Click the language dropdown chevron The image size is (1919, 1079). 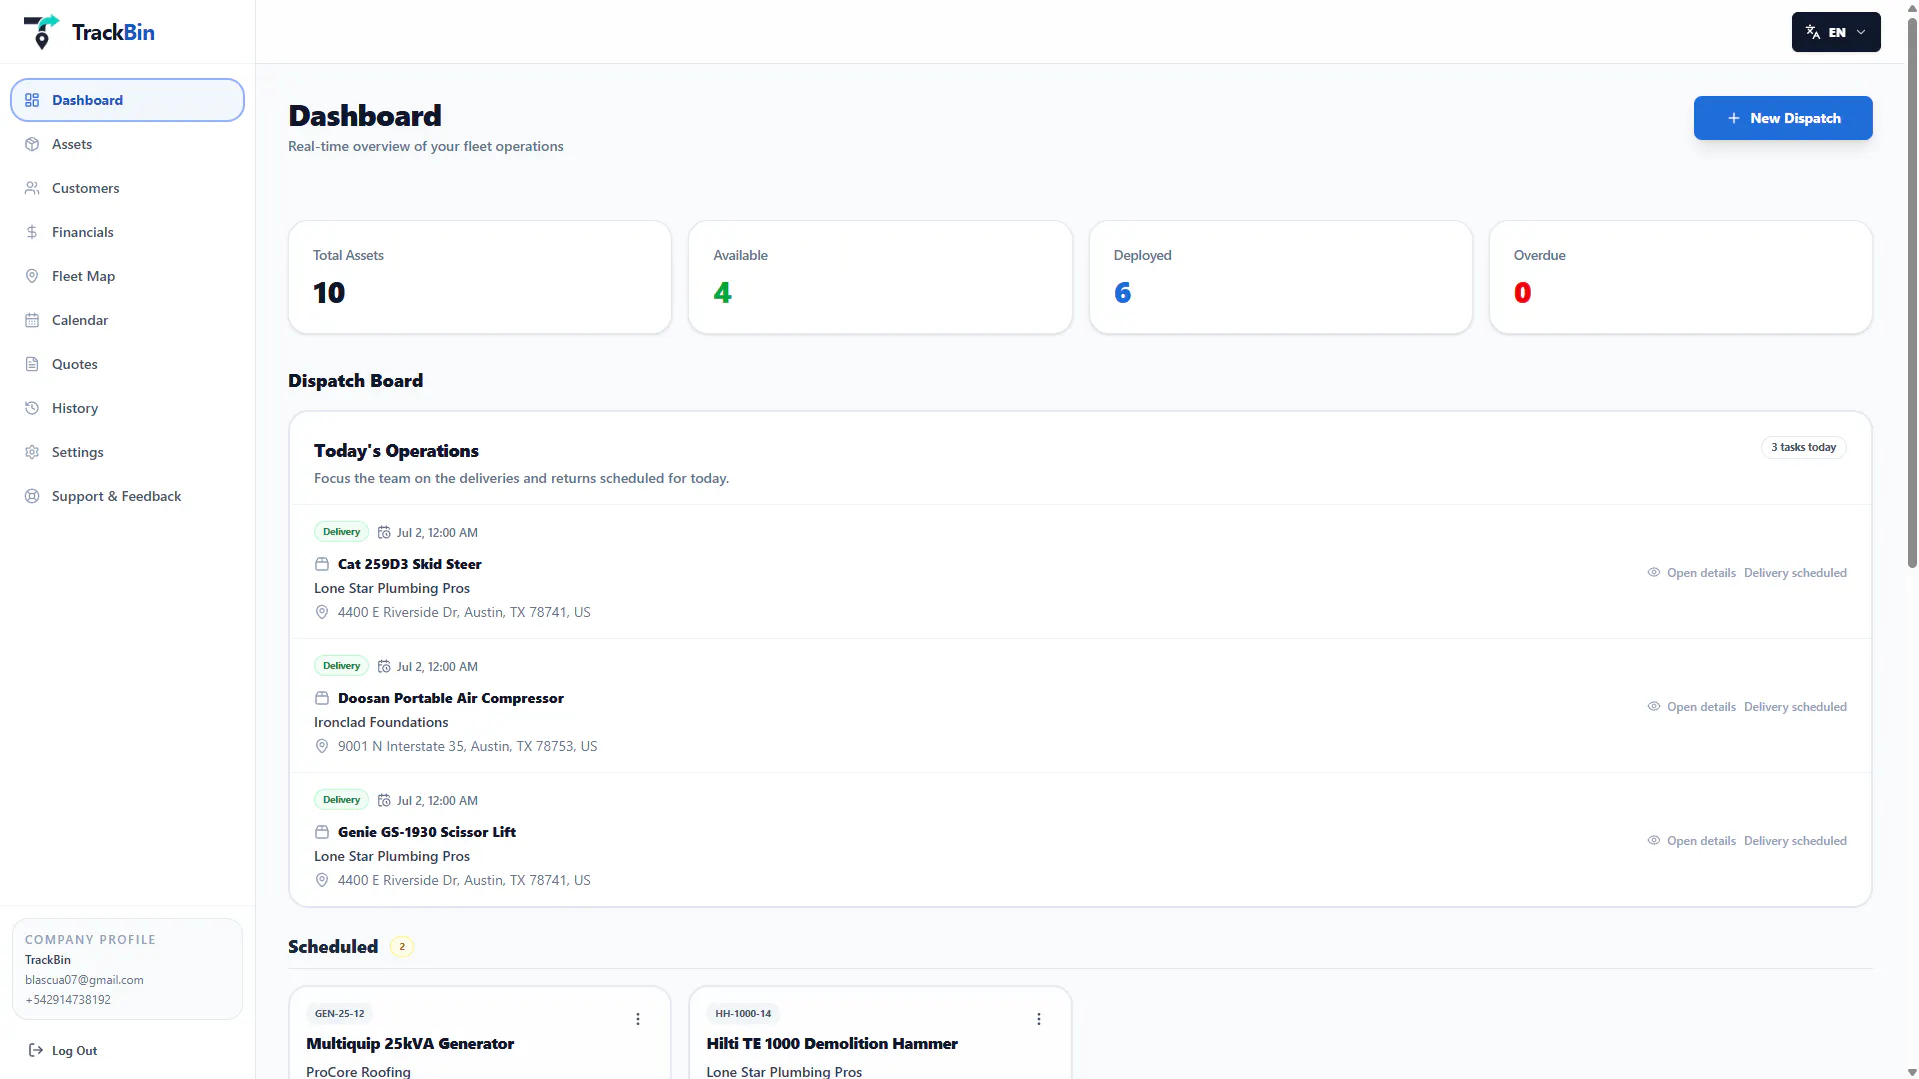pos(1861,32)
